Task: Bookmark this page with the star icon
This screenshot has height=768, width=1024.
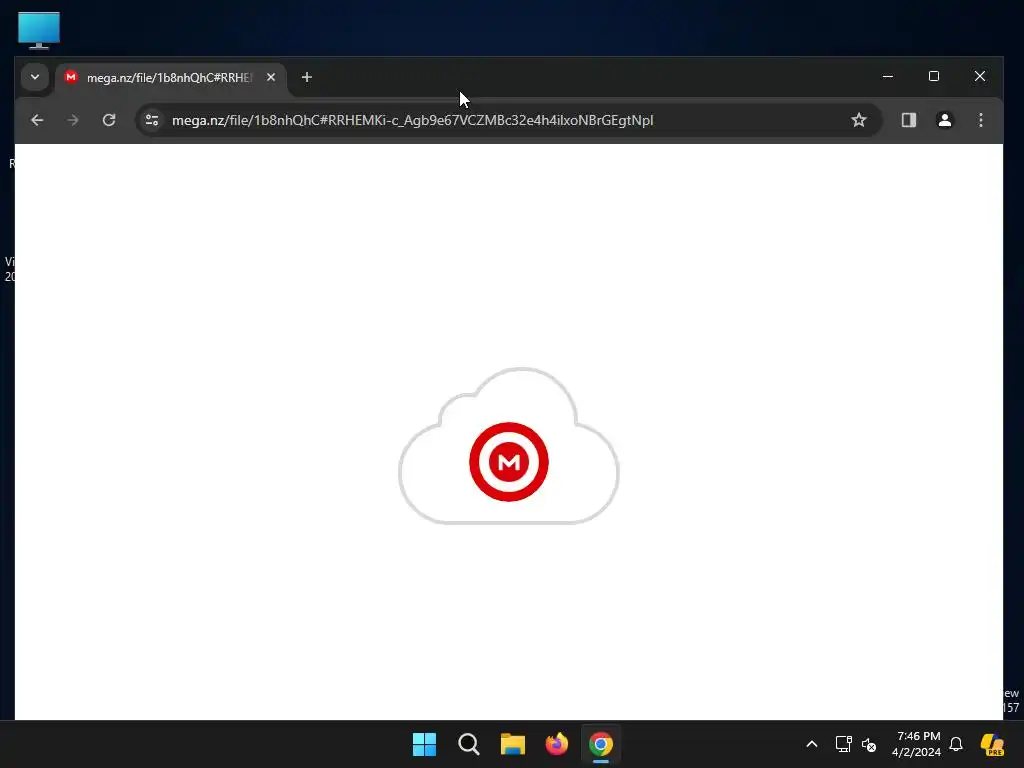Action: click(859, 120)
